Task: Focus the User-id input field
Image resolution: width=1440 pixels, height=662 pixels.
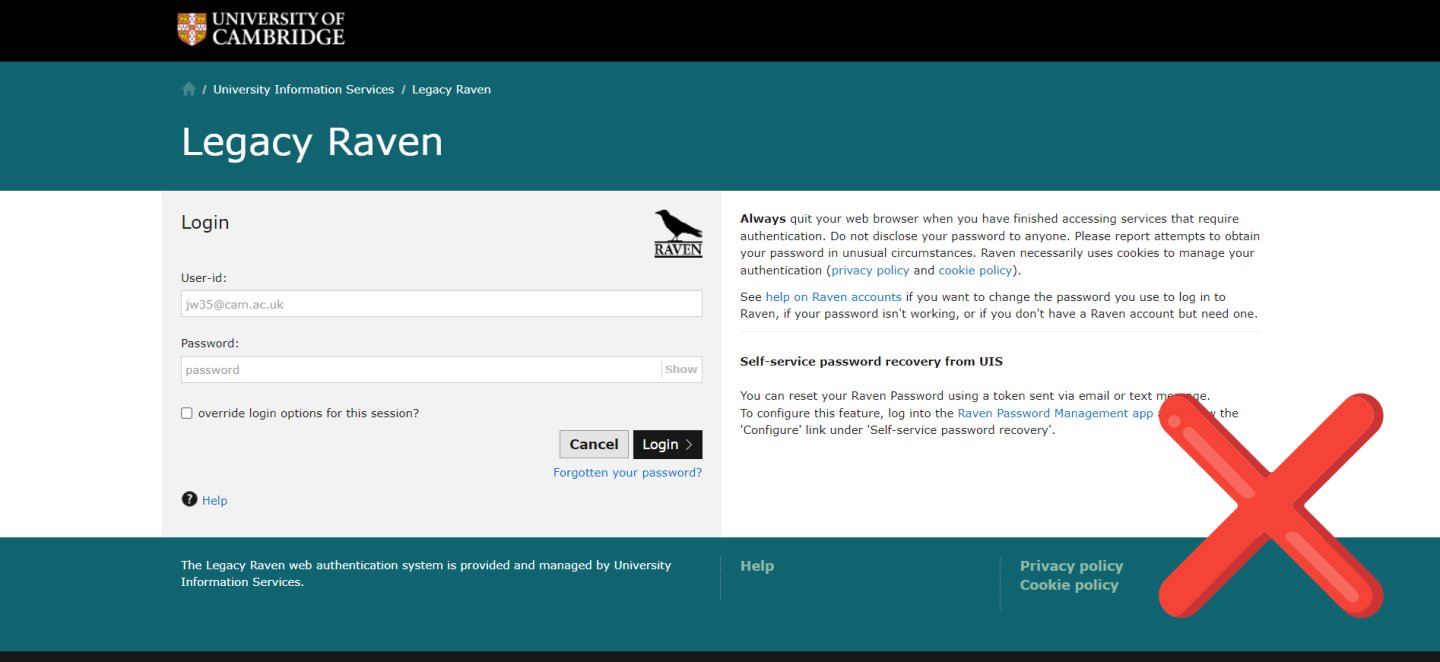Action: [x=441, y=304]
